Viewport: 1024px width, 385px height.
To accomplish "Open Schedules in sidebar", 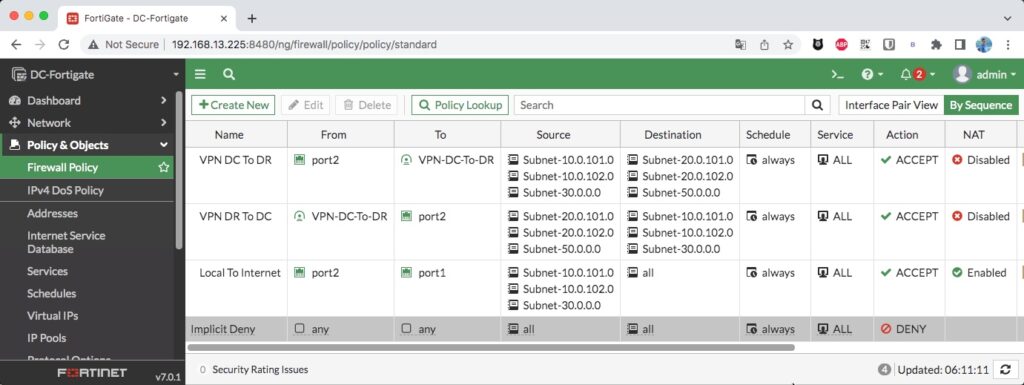I will point(52,293).
